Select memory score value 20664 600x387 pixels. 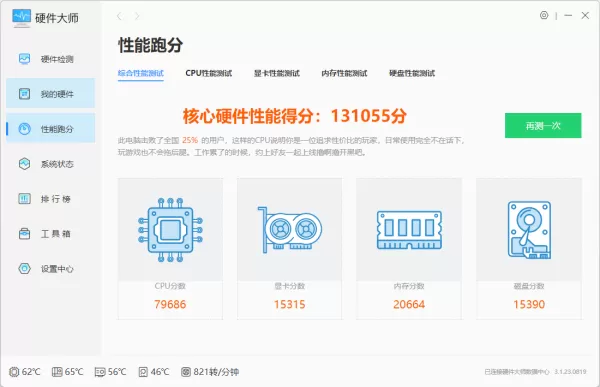[x=409, y=304]
